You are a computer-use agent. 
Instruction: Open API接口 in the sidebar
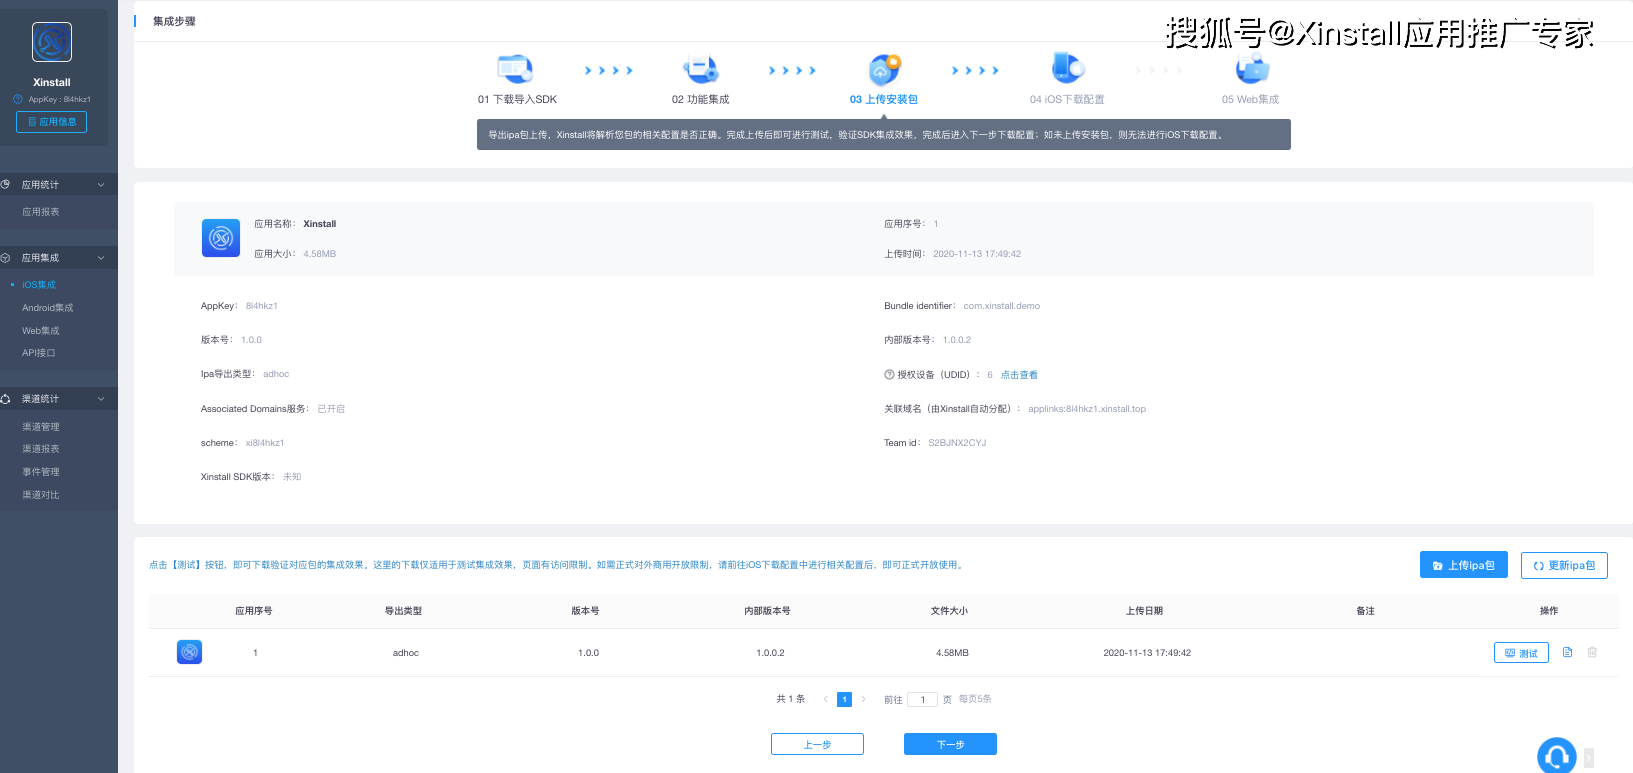point(39,353)
